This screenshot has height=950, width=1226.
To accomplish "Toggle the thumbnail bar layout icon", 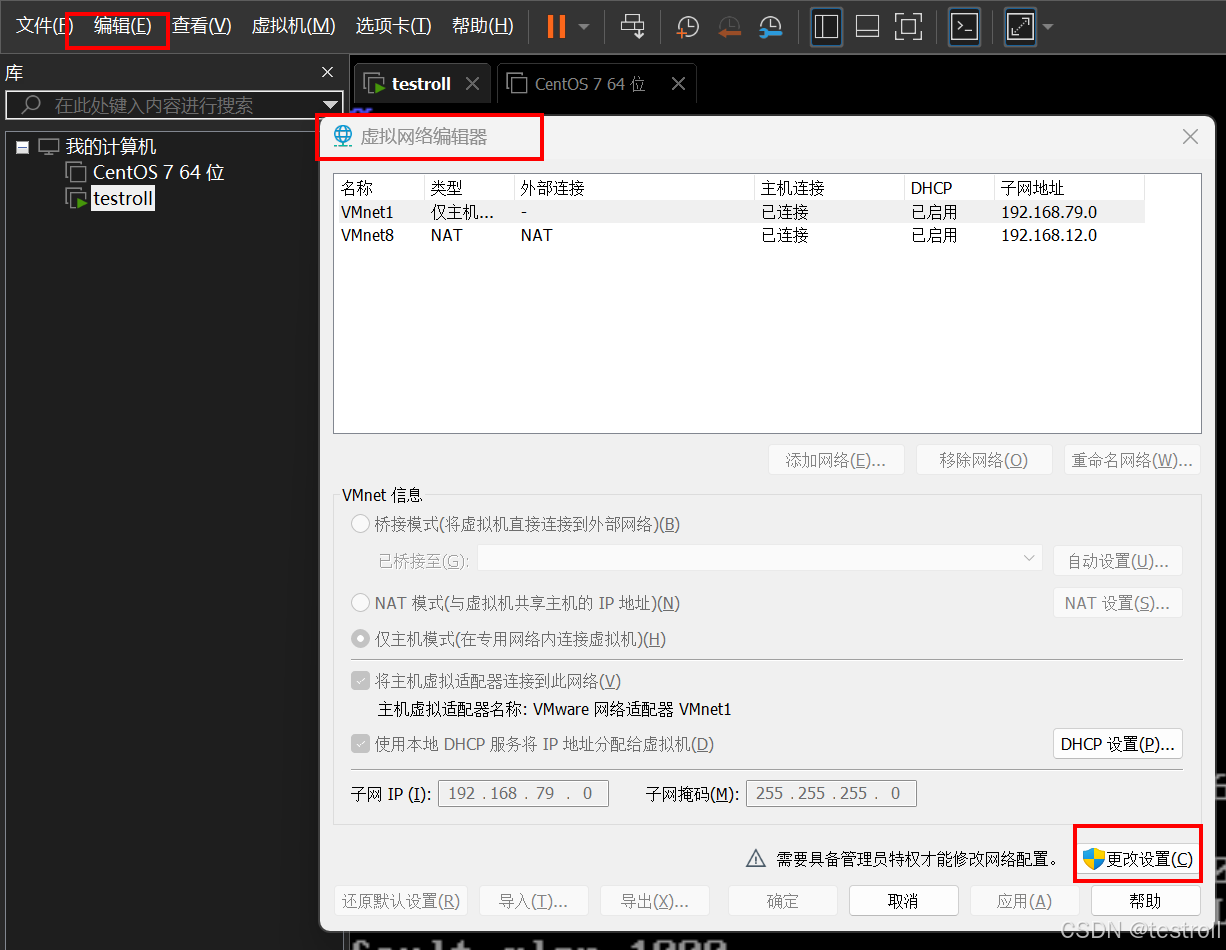I will [x=867, y=27].
